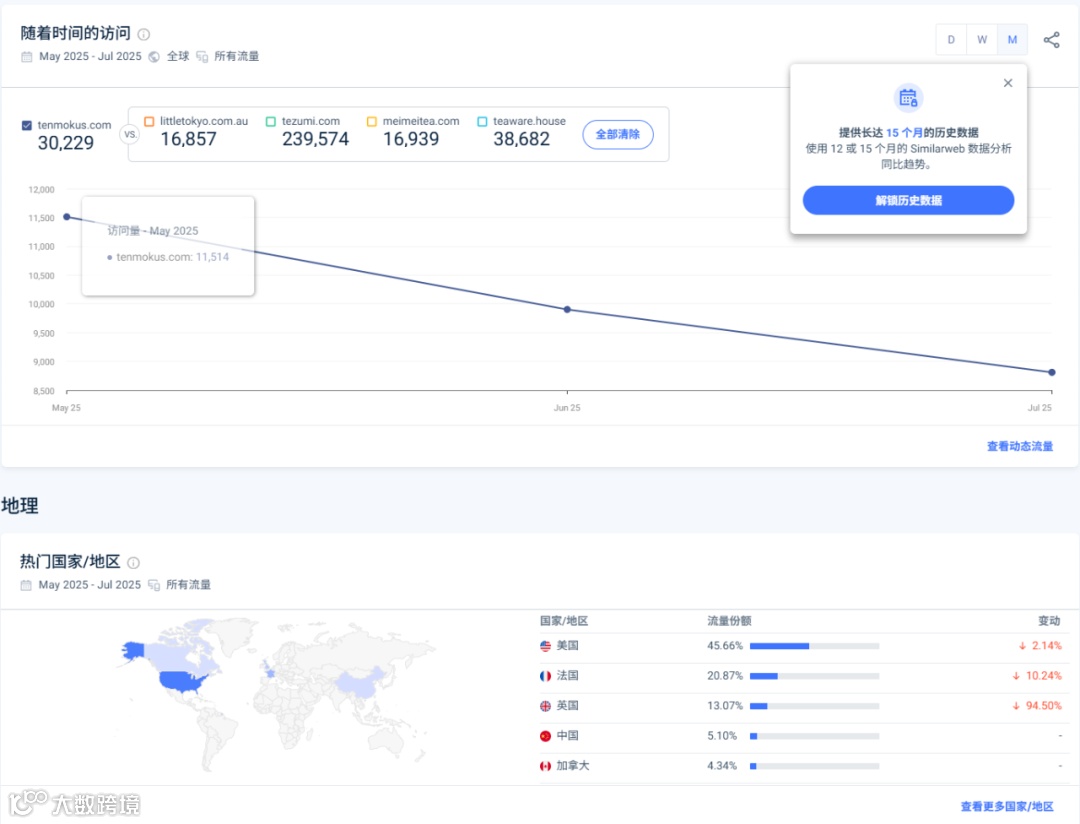Select the M monthly view tab
The width and height of the screenshot is (1080, 824).
pos(1012,40)
